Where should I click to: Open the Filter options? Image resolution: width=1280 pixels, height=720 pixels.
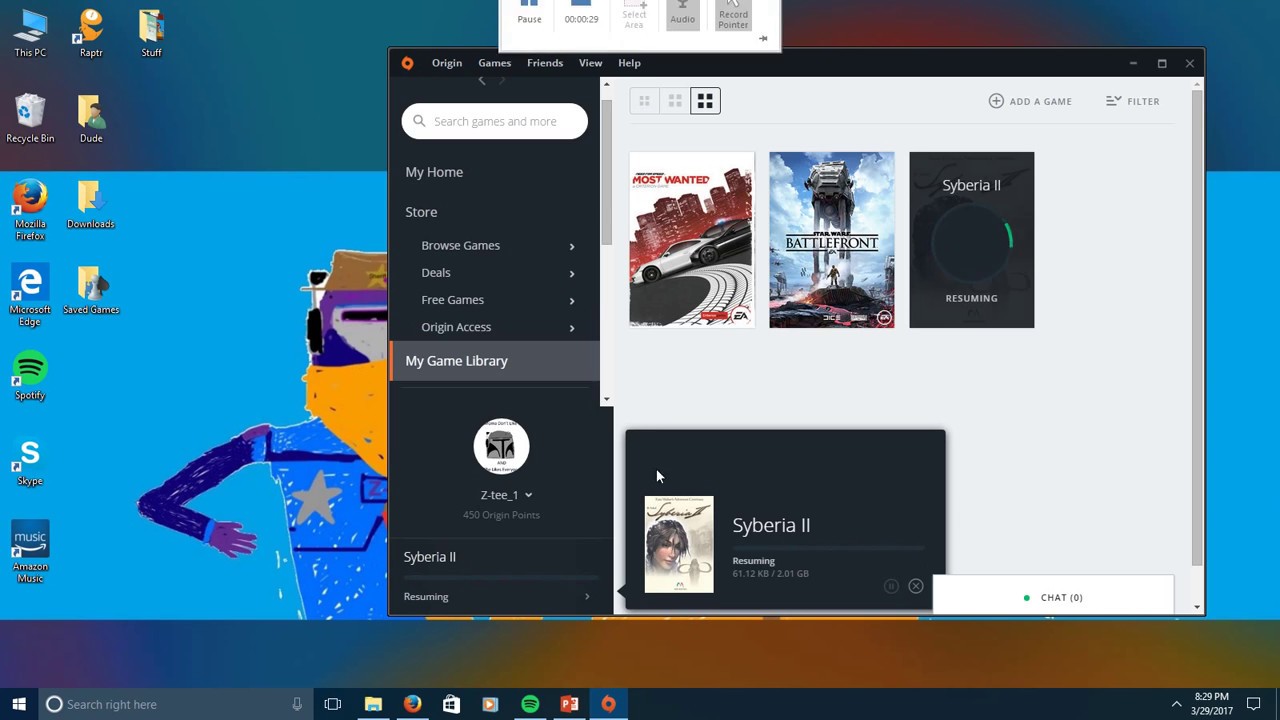click(1133, 101)
